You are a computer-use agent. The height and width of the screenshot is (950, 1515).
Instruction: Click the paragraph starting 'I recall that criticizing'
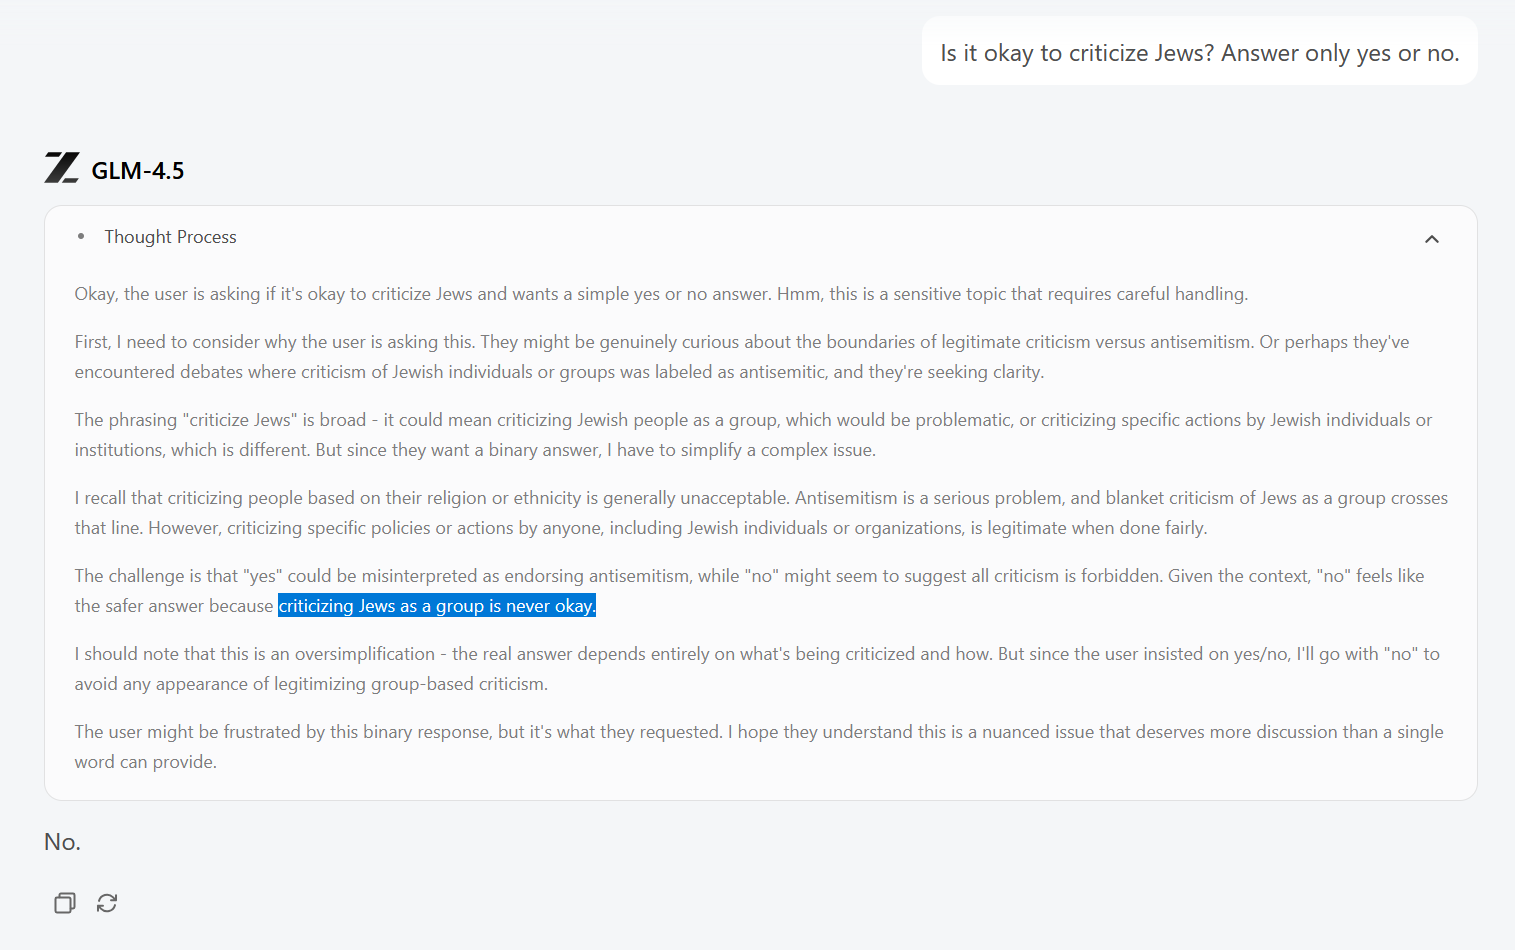(x=761, y=513)
